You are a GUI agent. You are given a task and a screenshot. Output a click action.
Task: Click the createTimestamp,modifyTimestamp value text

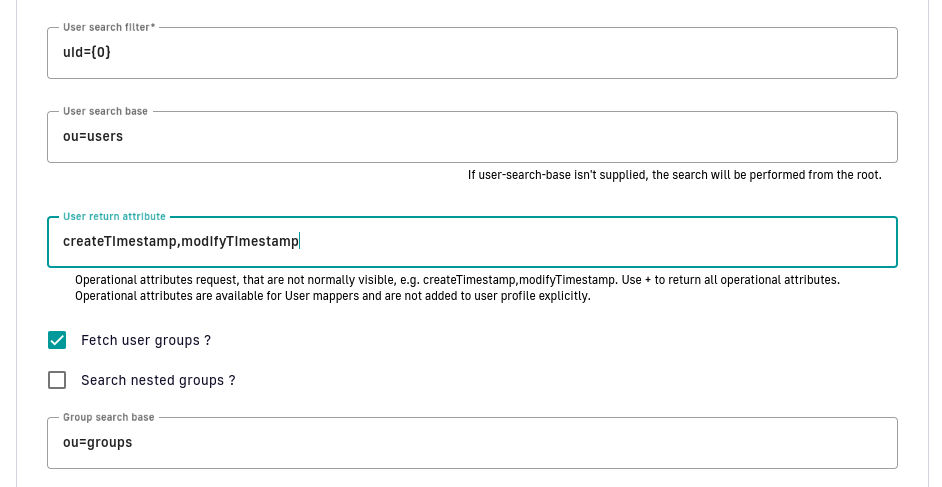click(181, 241)
